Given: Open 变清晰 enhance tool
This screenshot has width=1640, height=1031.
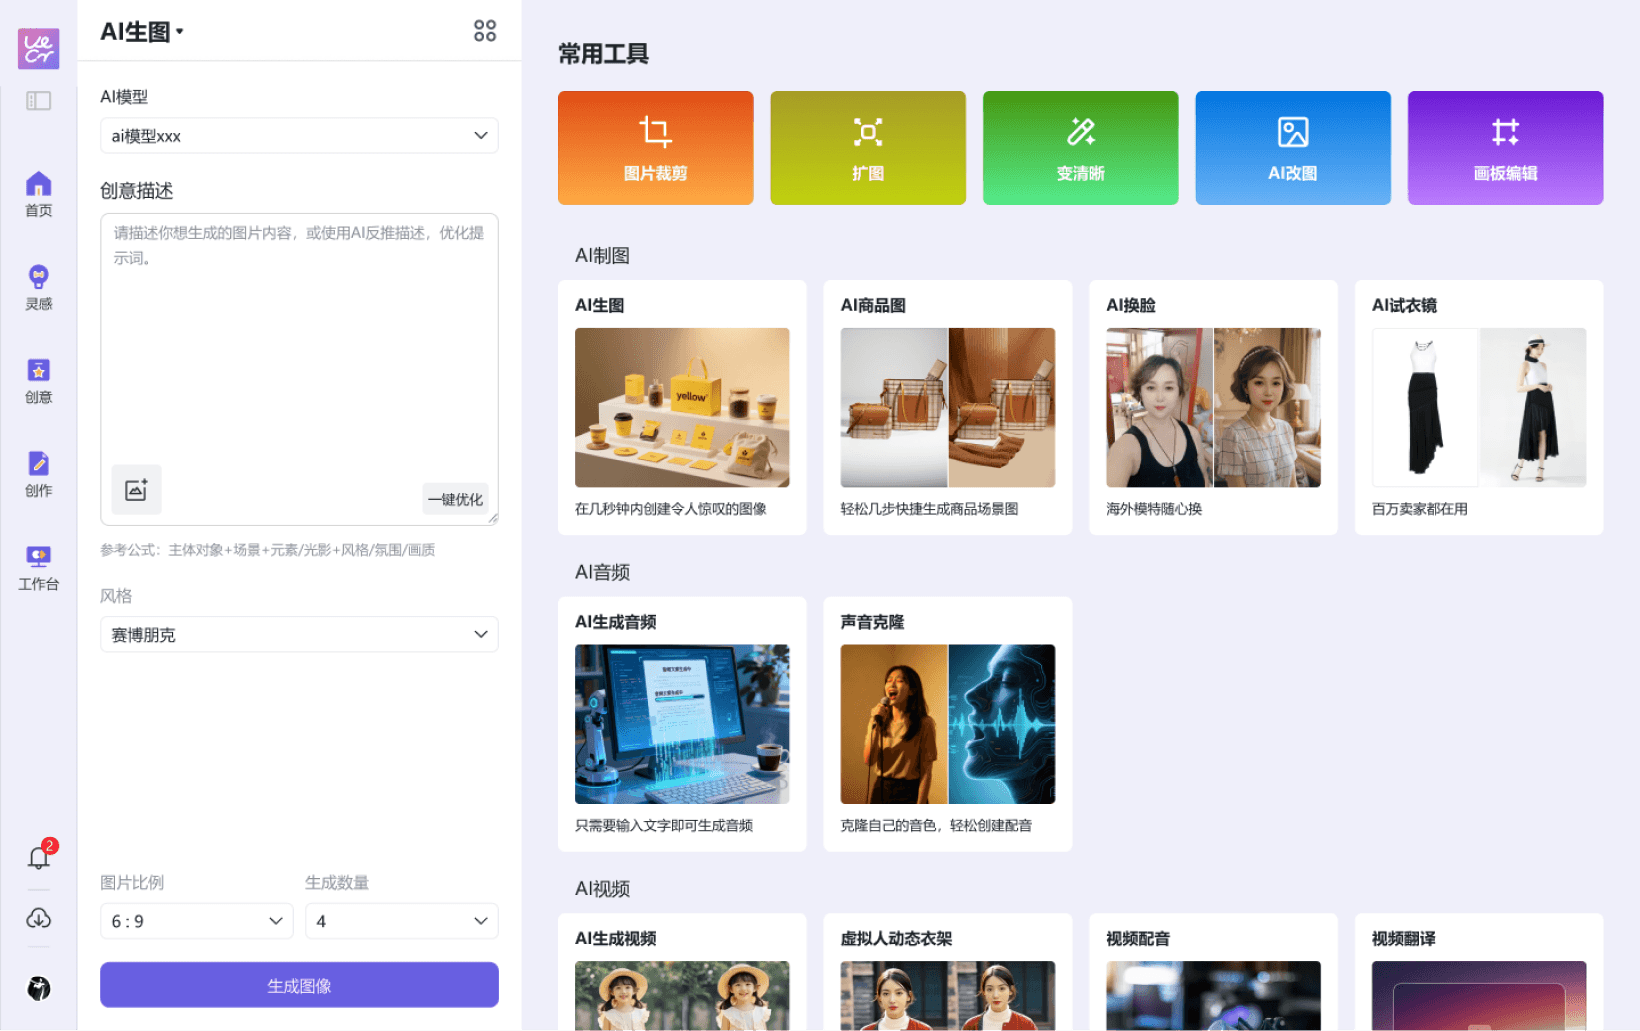Looking at the screenshot, I should [1080, 148].
